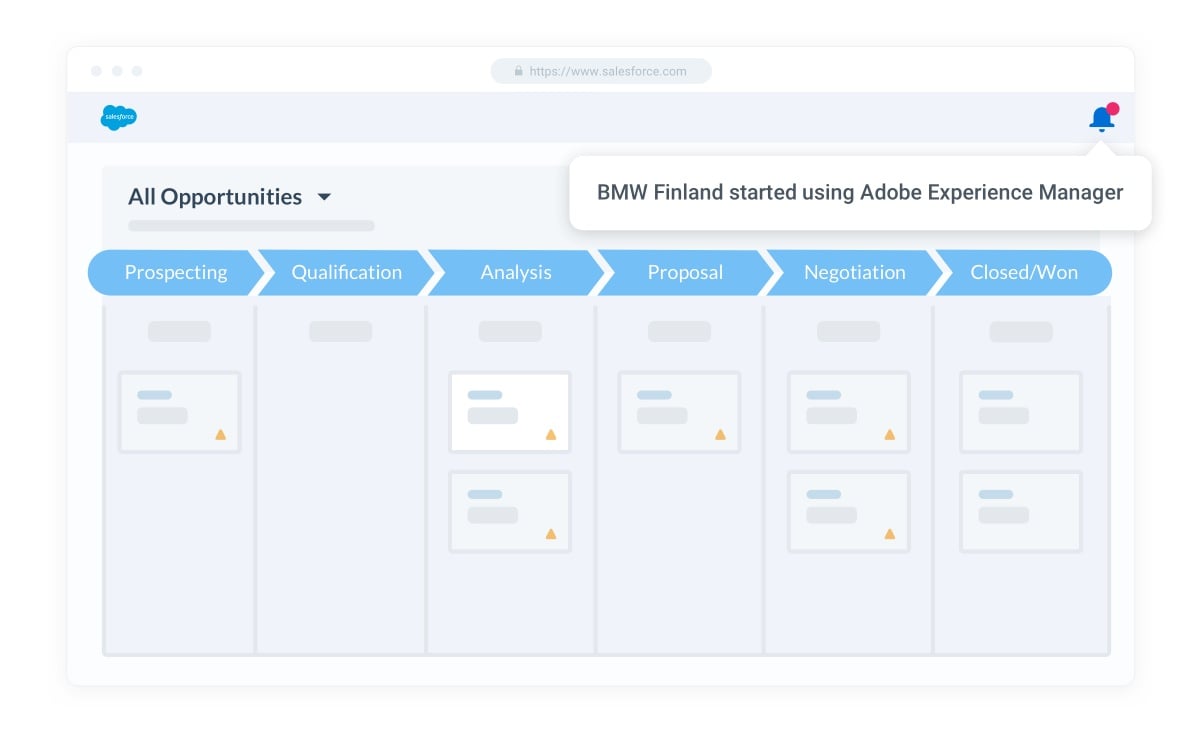This screenshot has height=734, width=1200.
Task: Click the lock icon in address bar
Action: click(x=518, y=71)
